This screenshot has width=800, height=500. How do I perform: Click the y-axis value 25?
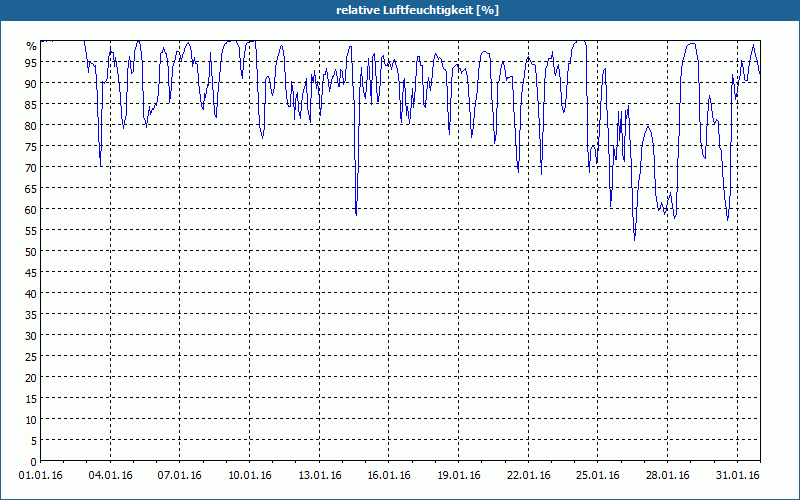pyautogui.click(x=31, y=357)
